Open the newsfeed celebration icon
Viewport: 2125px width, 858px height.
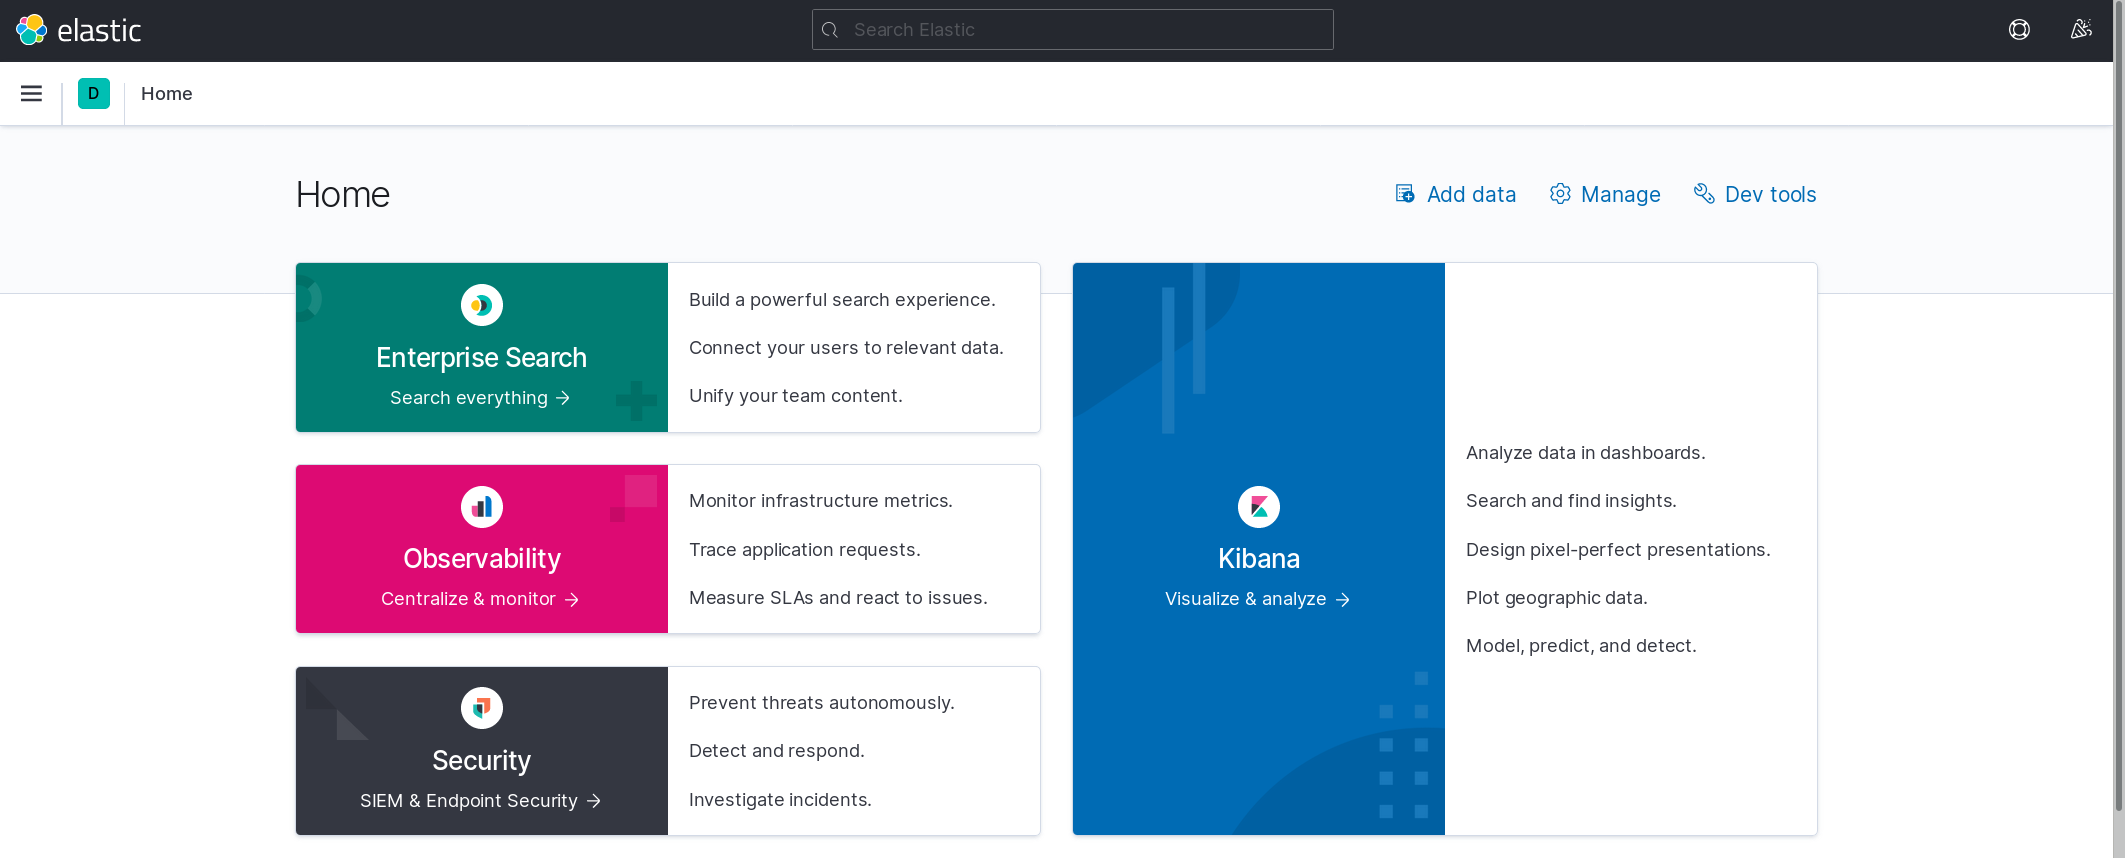(x=2081, y=30)
